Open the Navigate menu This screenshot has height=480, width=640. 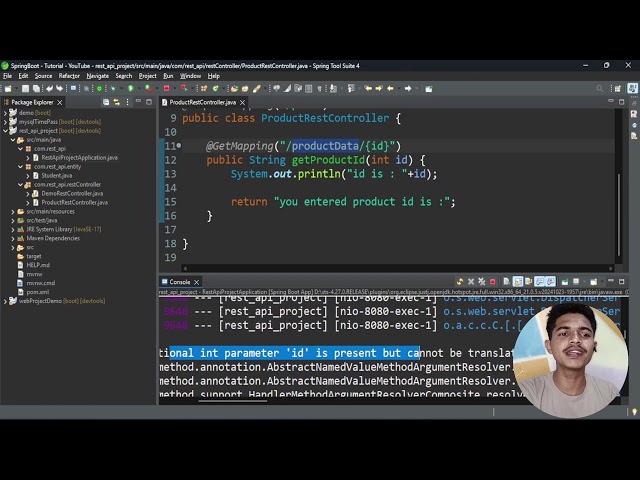click(98, 76)
